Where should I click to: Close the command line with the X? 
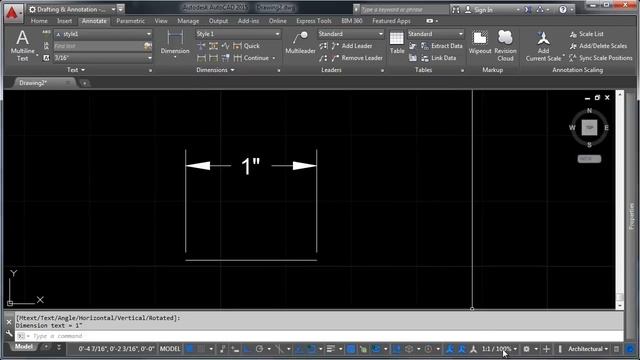(9, 322)
